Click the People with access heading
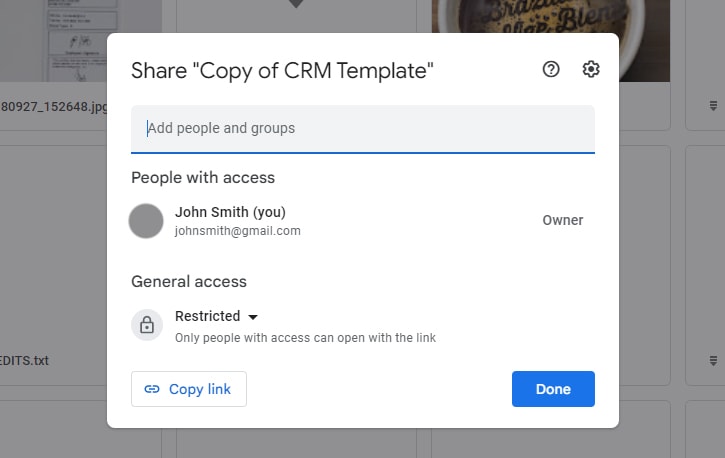This screenshot has width=725, height=458. (x=203, y=178)
